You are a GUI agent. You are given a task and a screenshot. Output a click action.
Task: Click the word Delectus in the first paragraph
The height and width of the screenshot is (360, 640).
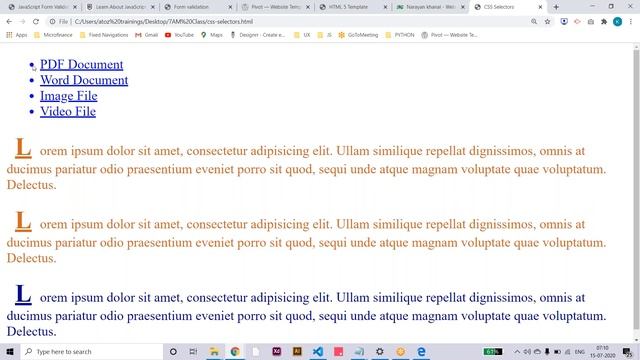pyautogui.click(x=31, y=185)
